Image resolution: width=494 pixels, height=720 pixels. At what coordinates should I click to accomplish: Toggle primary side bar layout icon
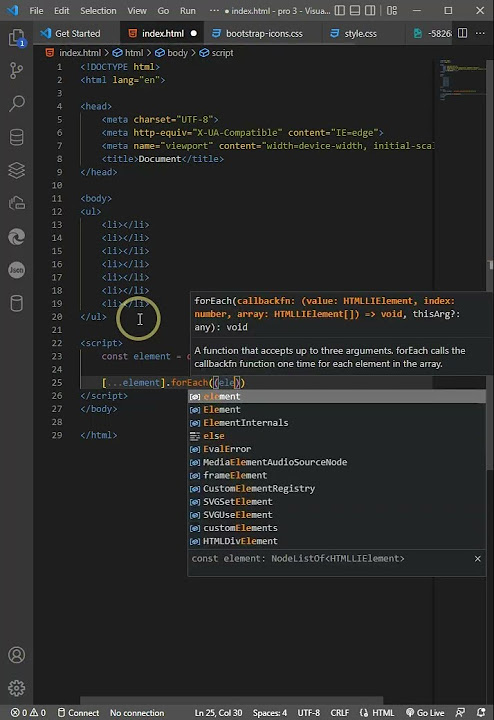[x=340, y=10]
